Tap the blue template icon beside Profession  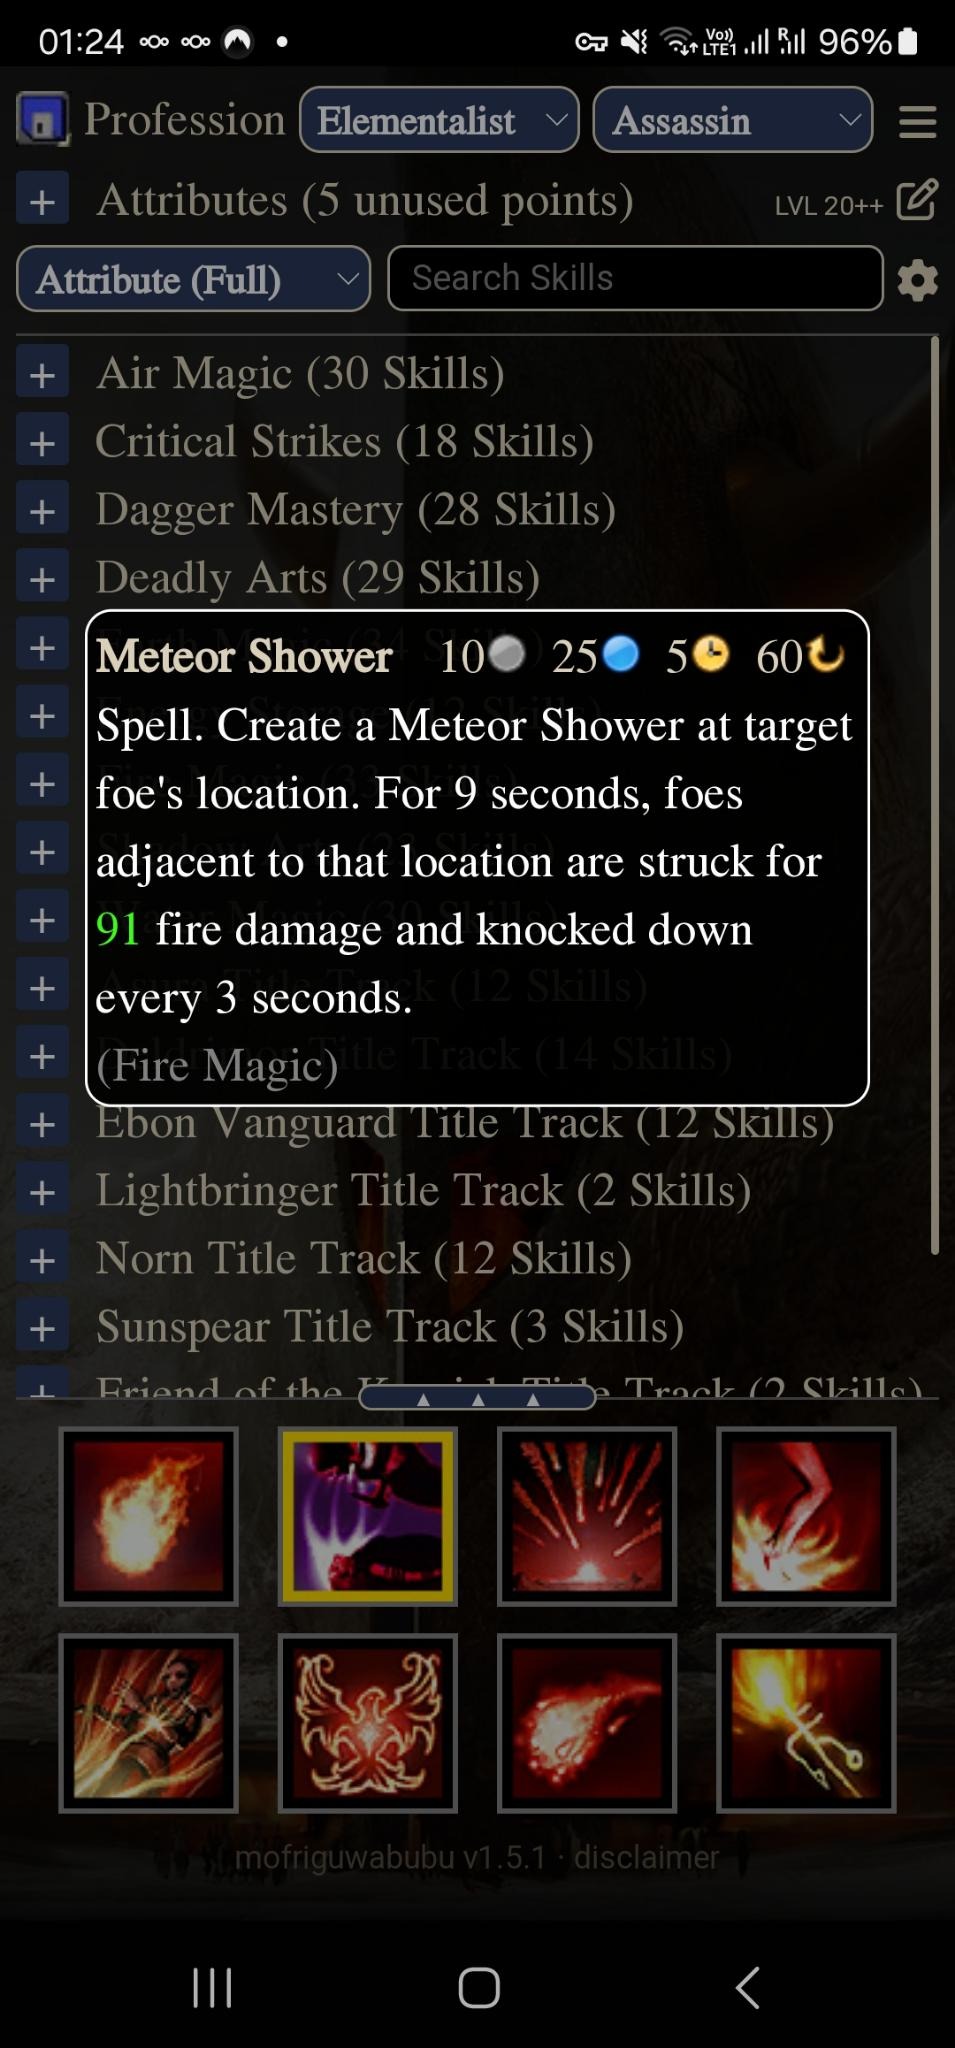click(43, 119)
